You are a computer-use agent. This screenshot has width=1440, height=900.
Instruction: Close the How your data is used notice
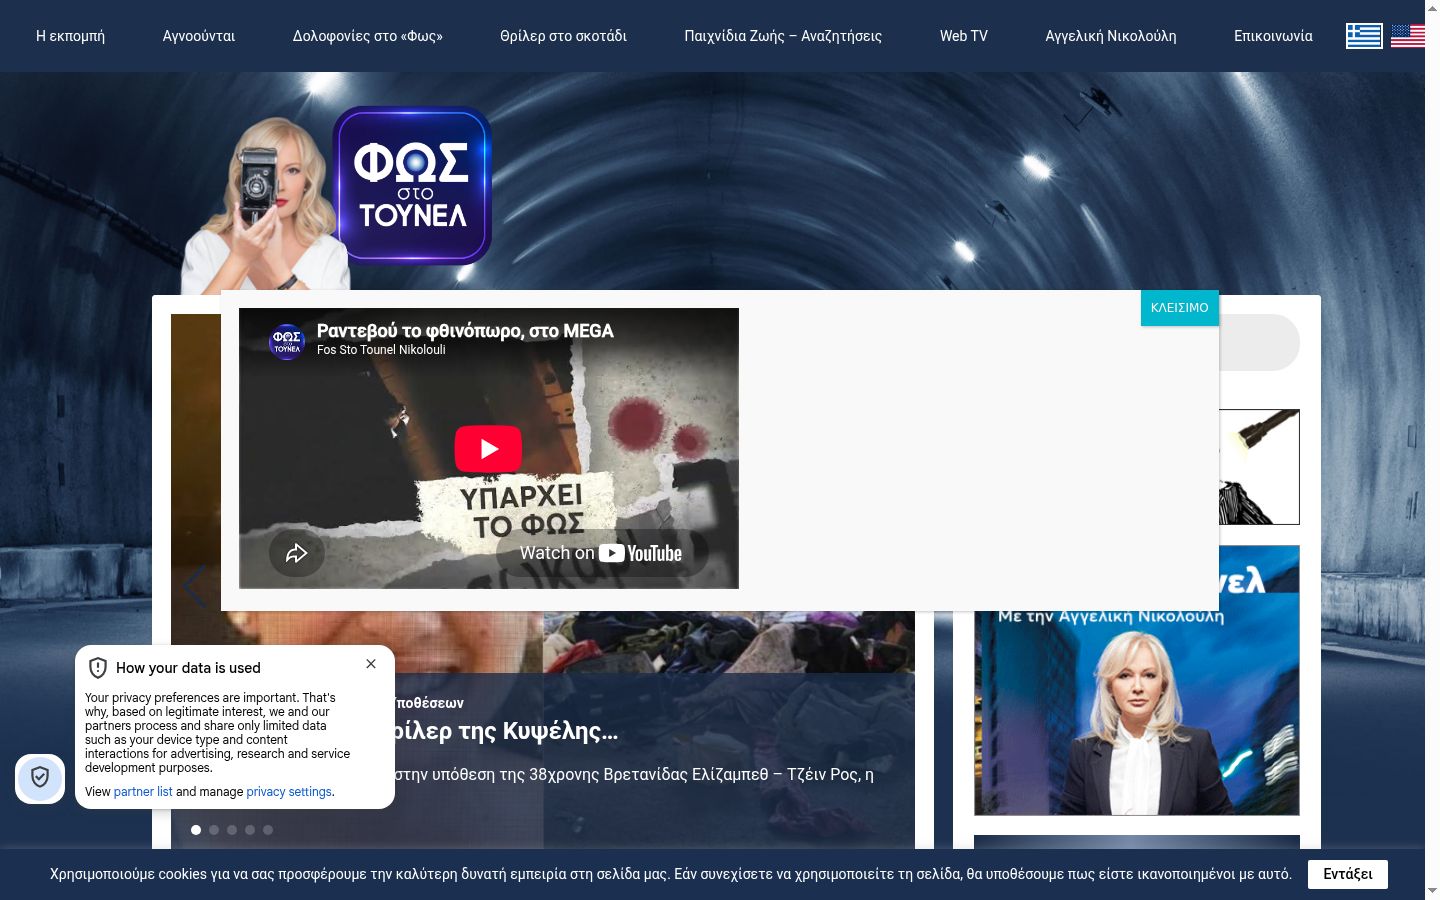click(371, 664)
